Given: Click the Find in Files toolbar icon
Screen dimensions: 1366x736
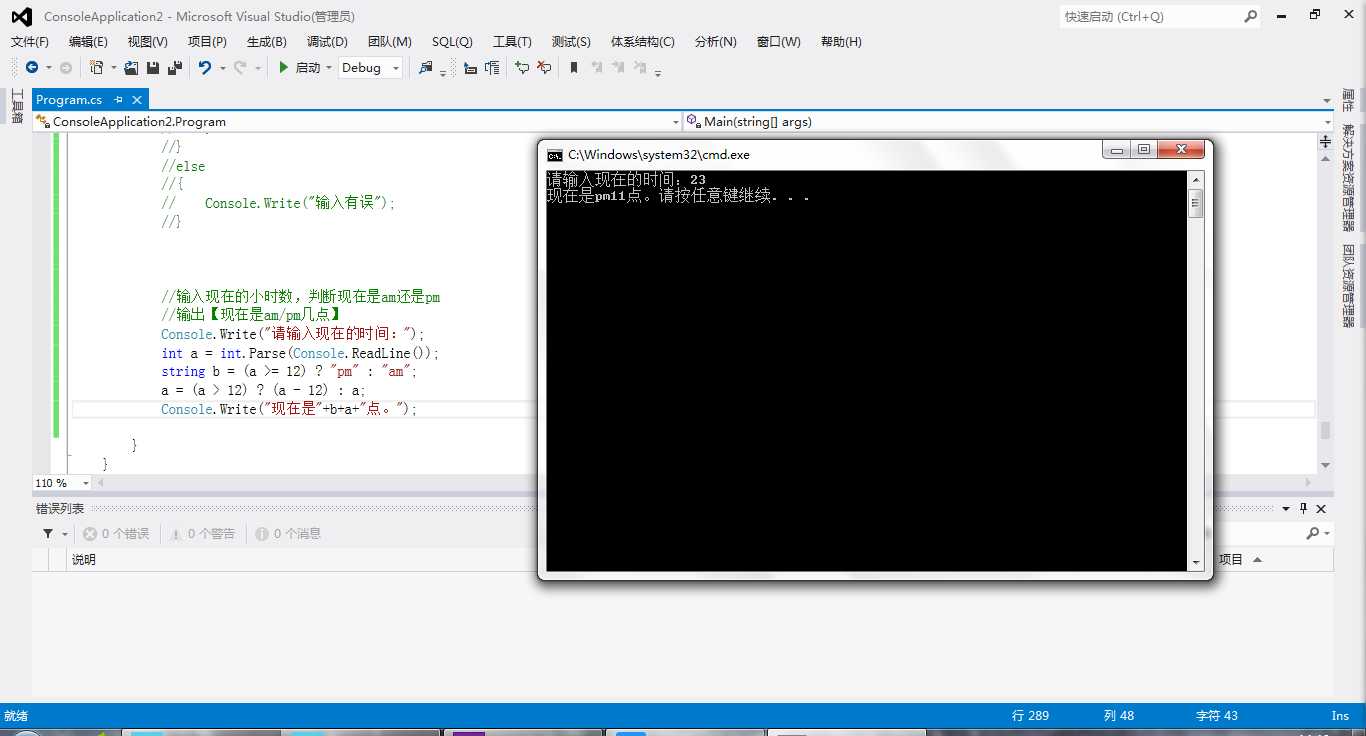Looking at the screenshot, I should (x=426, y=67).
